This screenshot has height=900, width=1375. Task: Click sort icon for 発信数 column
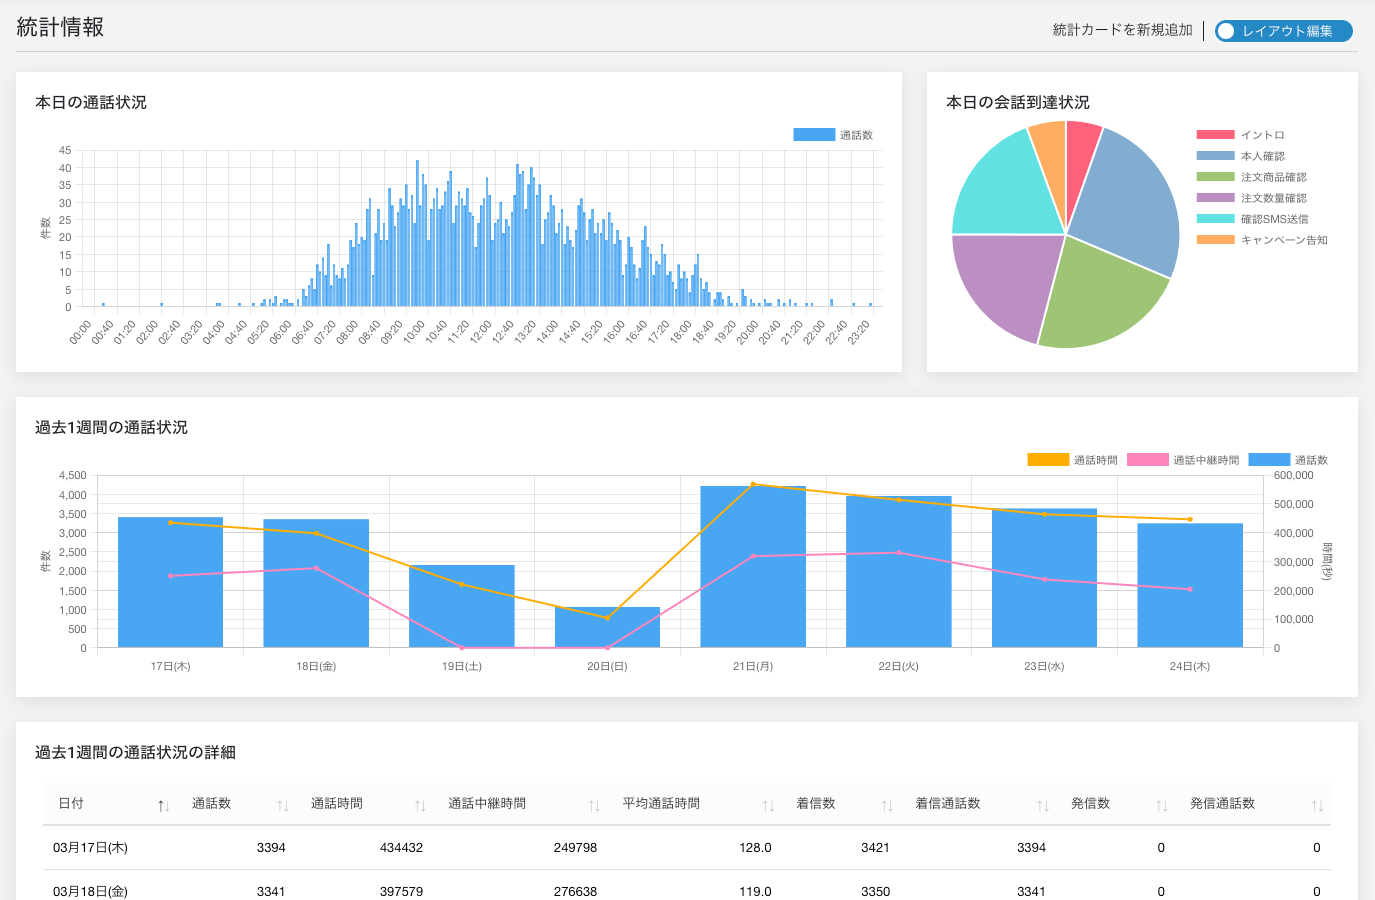click(1161, 806)
